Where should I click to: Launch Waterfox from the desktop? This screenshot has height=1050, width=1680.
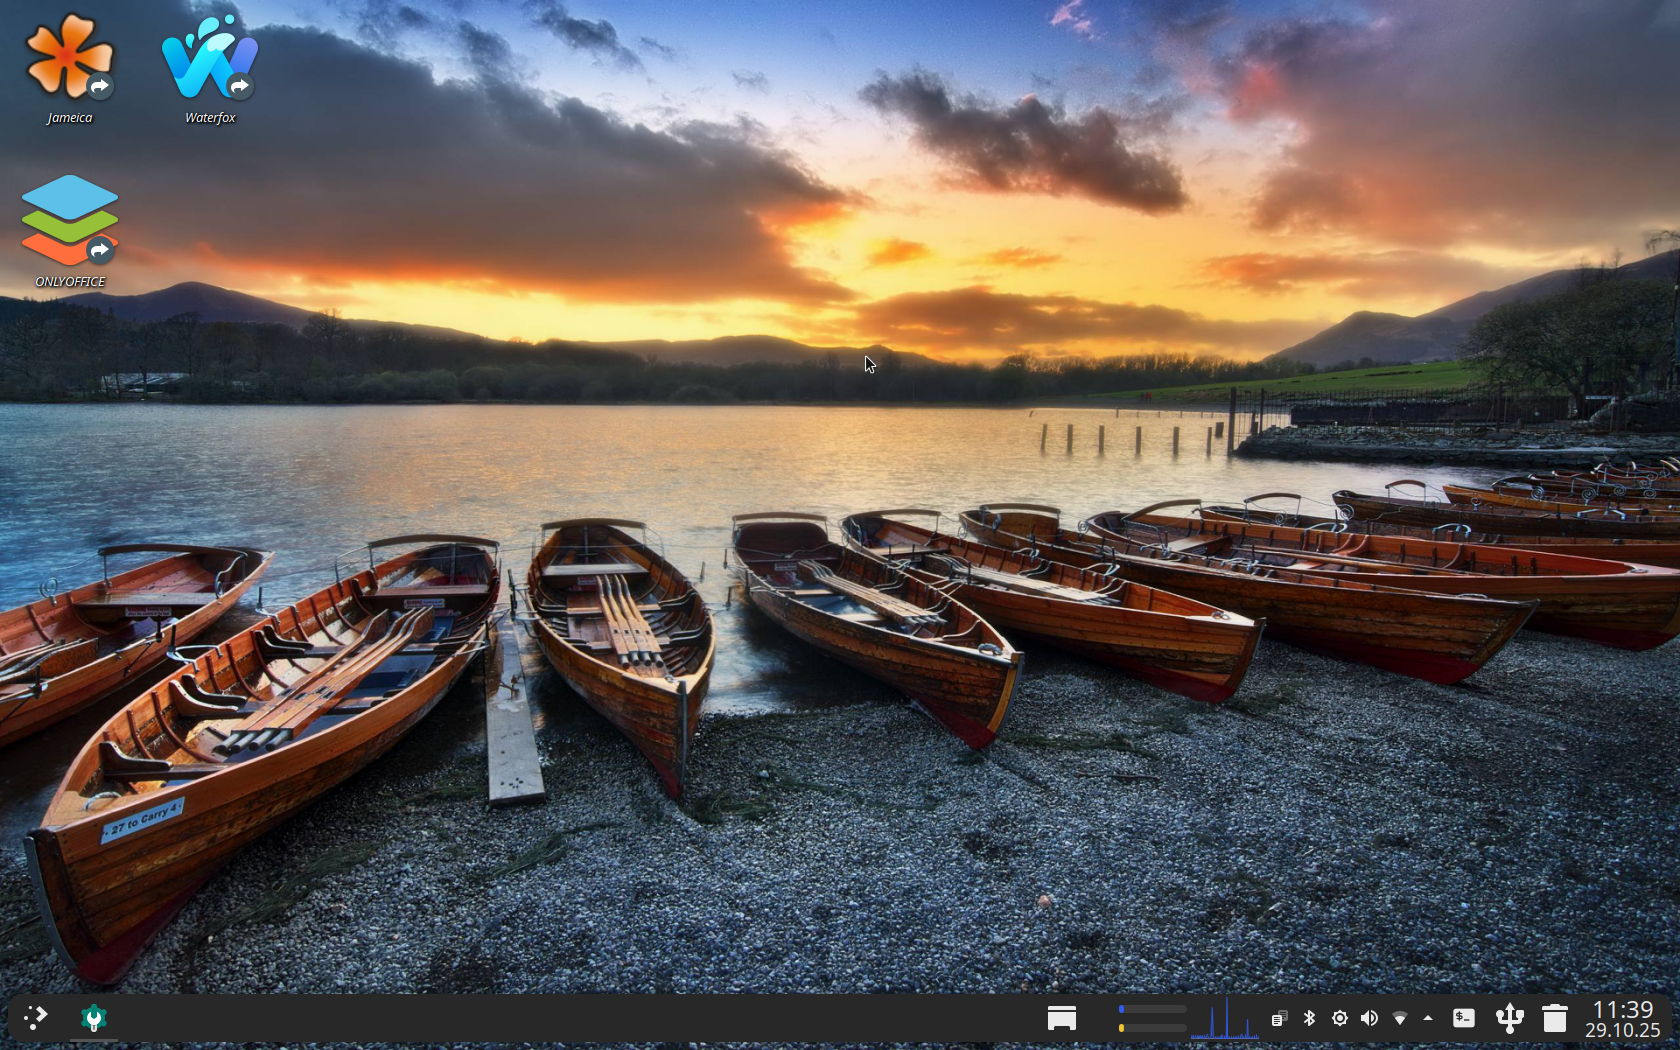click(210, 68)
